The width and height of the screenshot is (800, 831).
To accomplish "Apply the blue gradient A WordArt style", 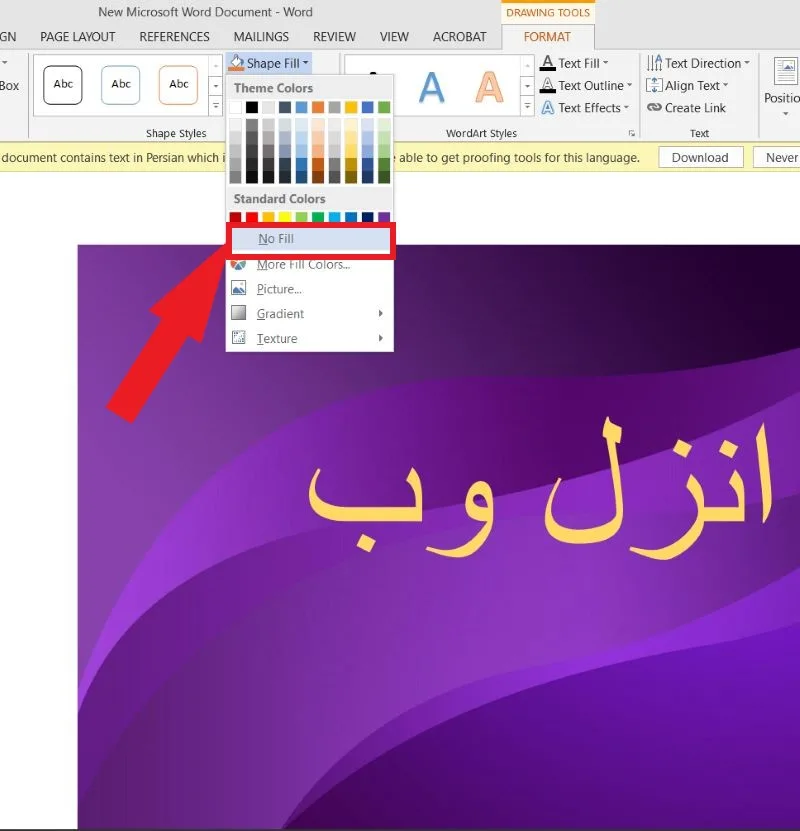I will tap(431, 87).
